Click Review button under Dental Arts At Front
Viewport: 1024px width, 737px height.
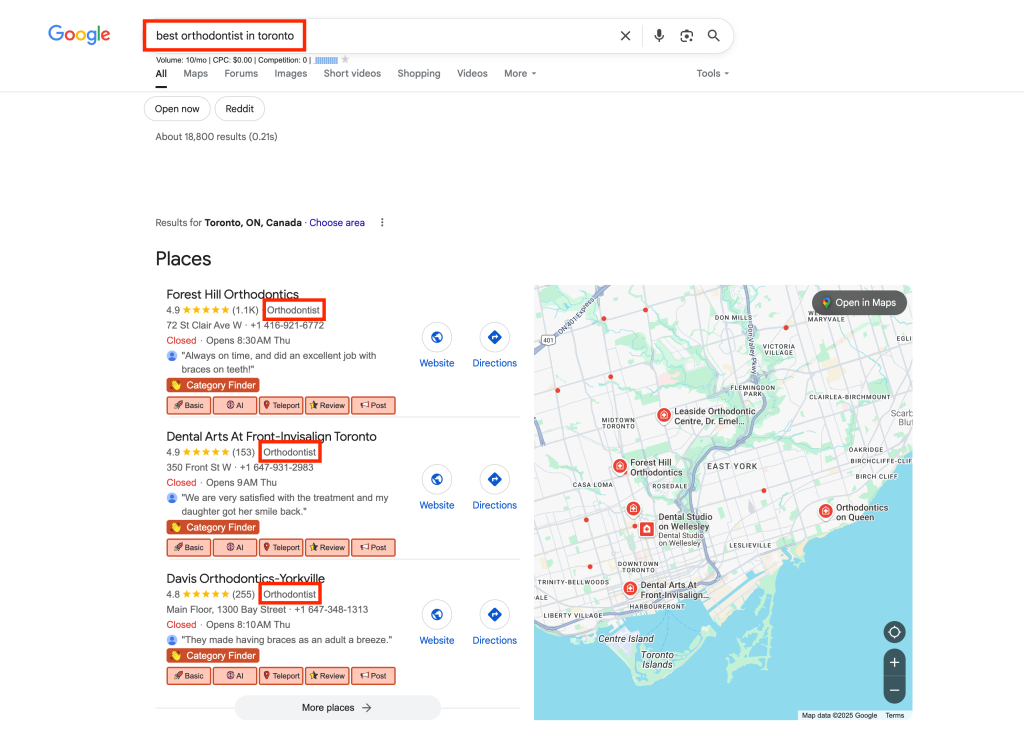tap(327, 548)
